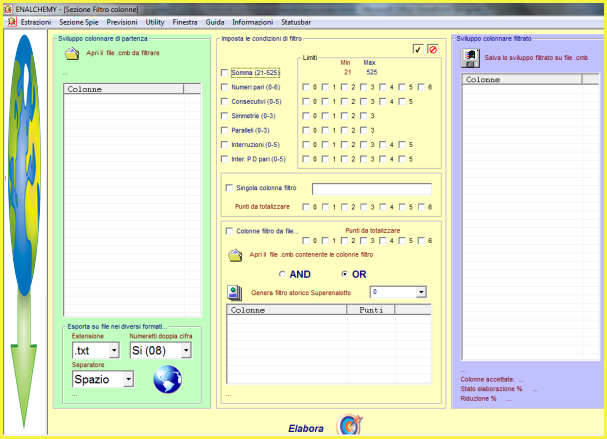Image resolution: width=607 pixels, height=439 pixels.
Task: Select the OR radio button
Action: click(x=344, y=274)
